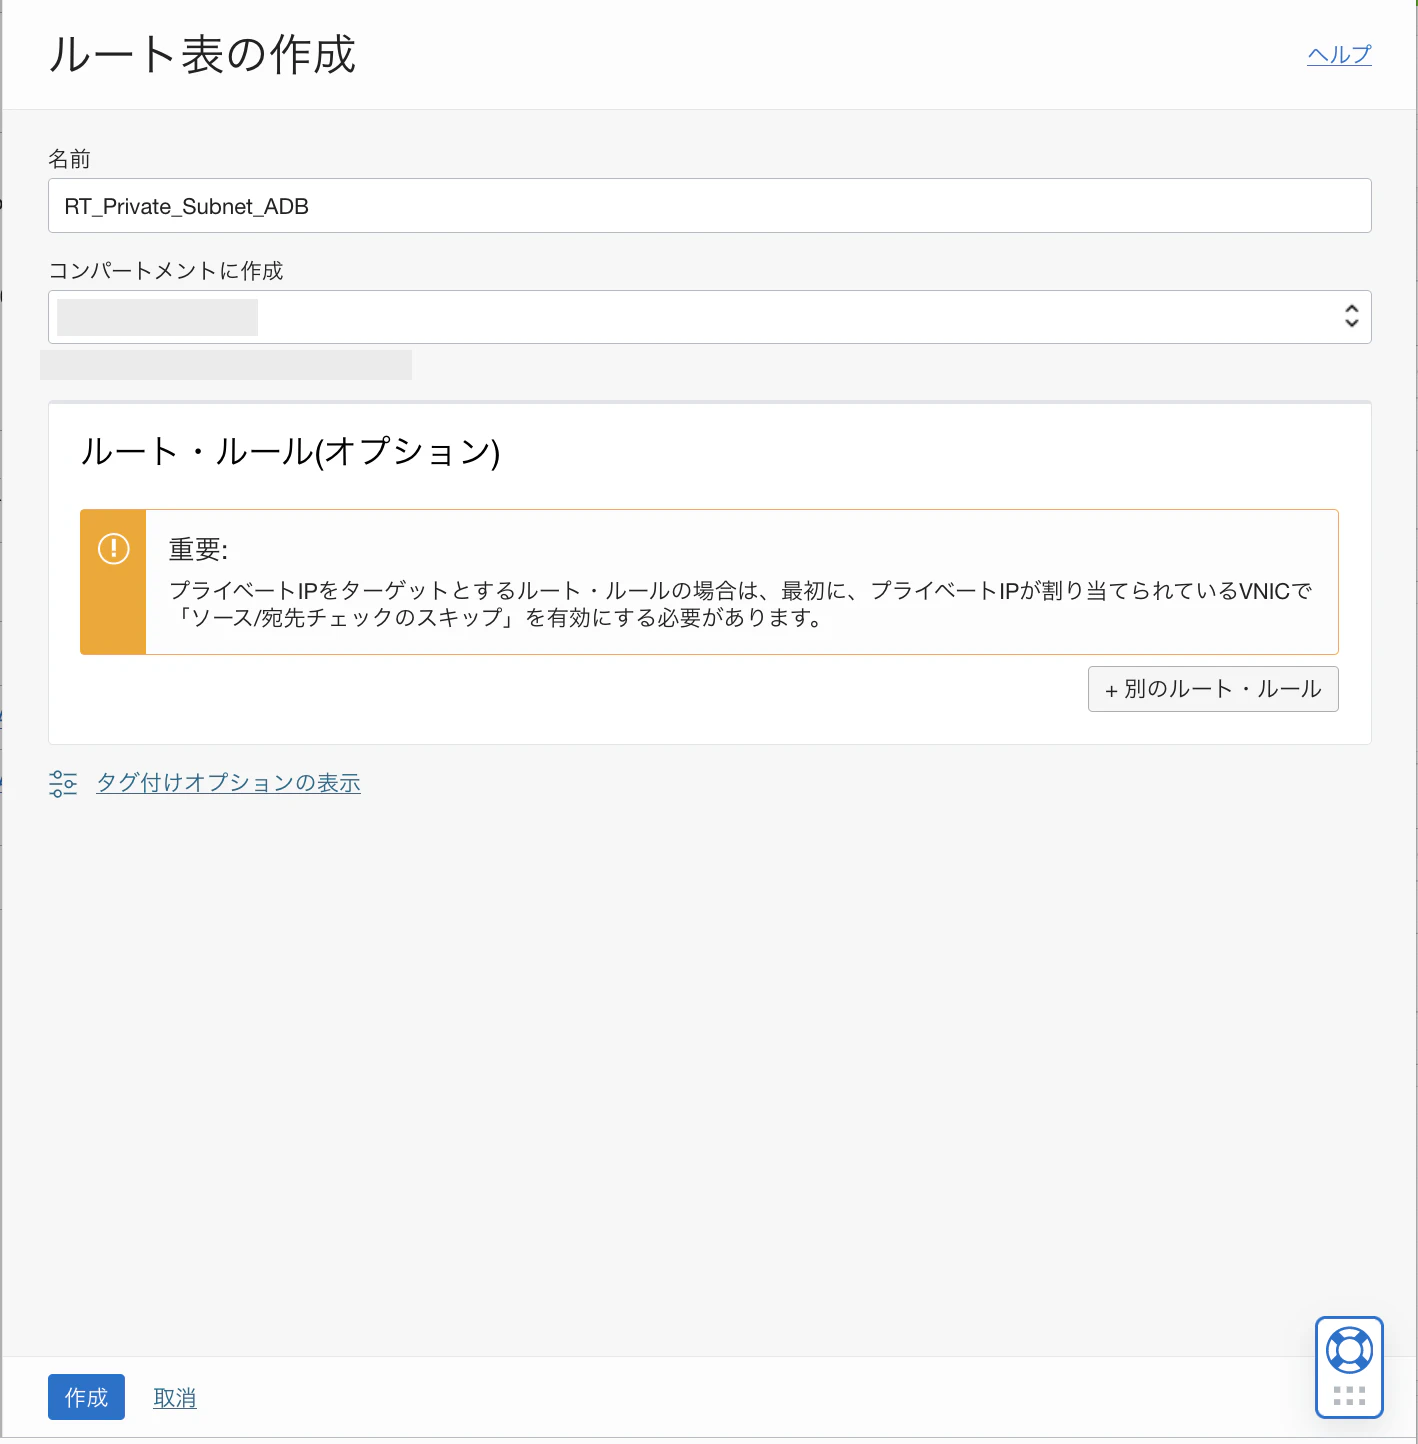
Task: Click the 作成 create button
Action: (x=86, y=1397)
